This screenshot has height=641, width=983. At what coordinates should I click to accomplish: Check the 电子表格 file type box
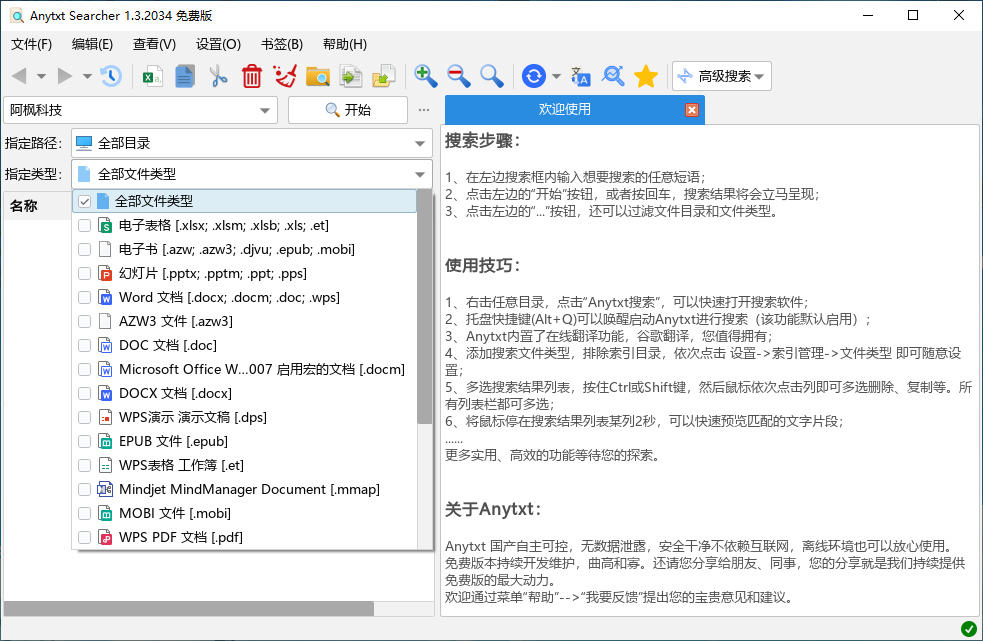(x=85, y=226)
